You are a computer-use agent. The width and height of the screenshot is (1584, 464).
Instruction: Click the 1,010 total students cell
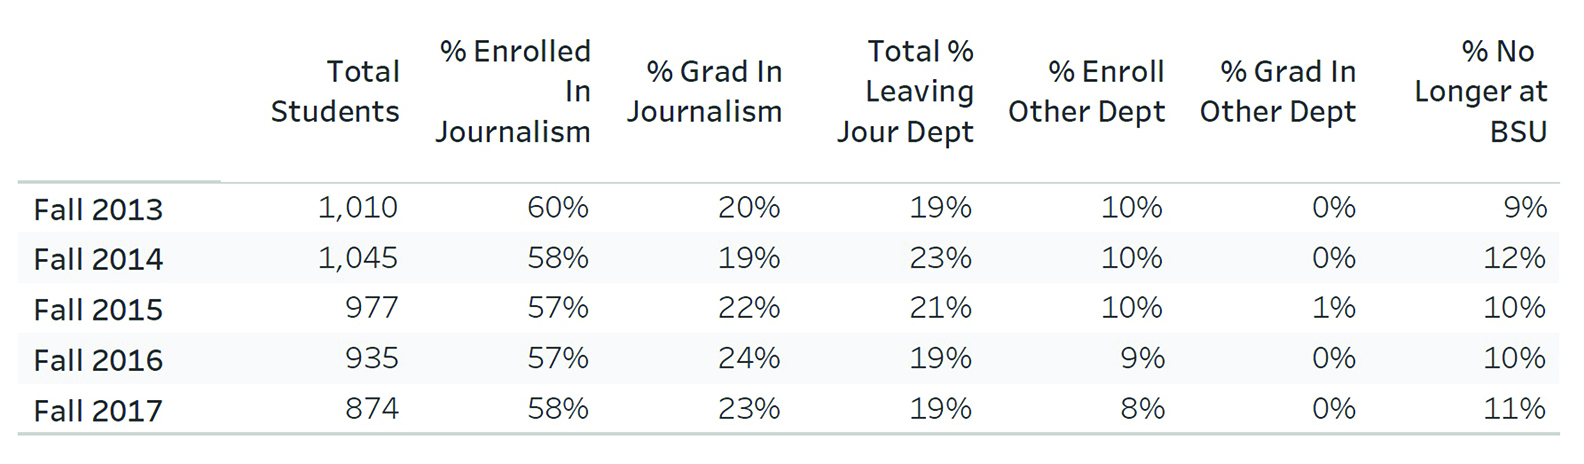click(x=358, y=208)
